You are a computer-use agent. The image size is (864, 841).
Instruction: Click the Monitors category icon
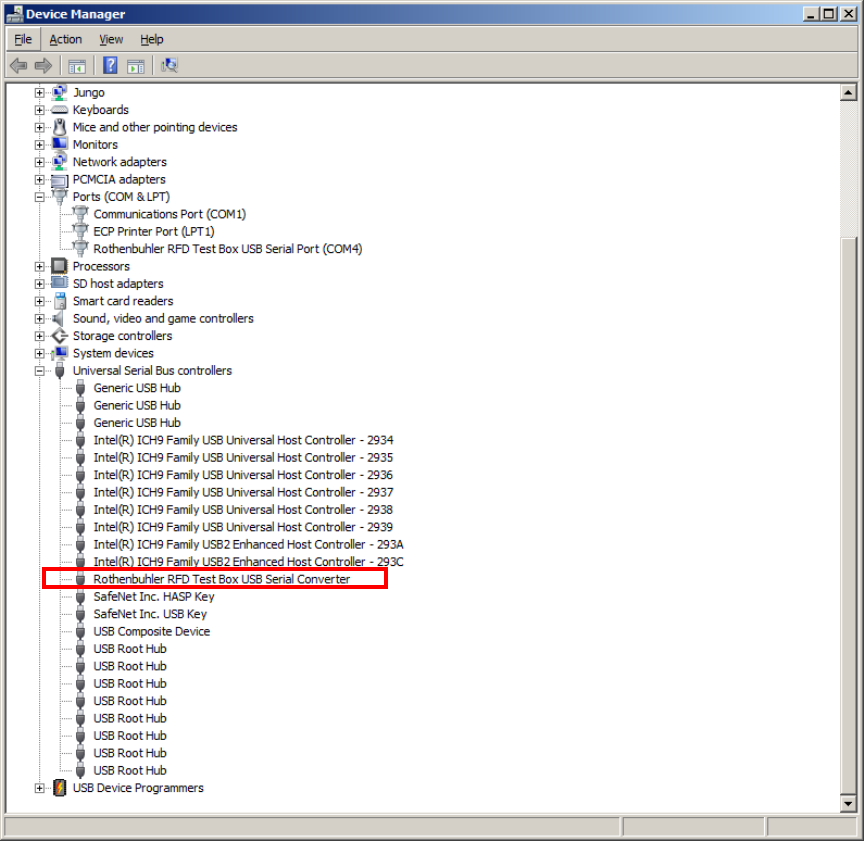coord(60,144)
